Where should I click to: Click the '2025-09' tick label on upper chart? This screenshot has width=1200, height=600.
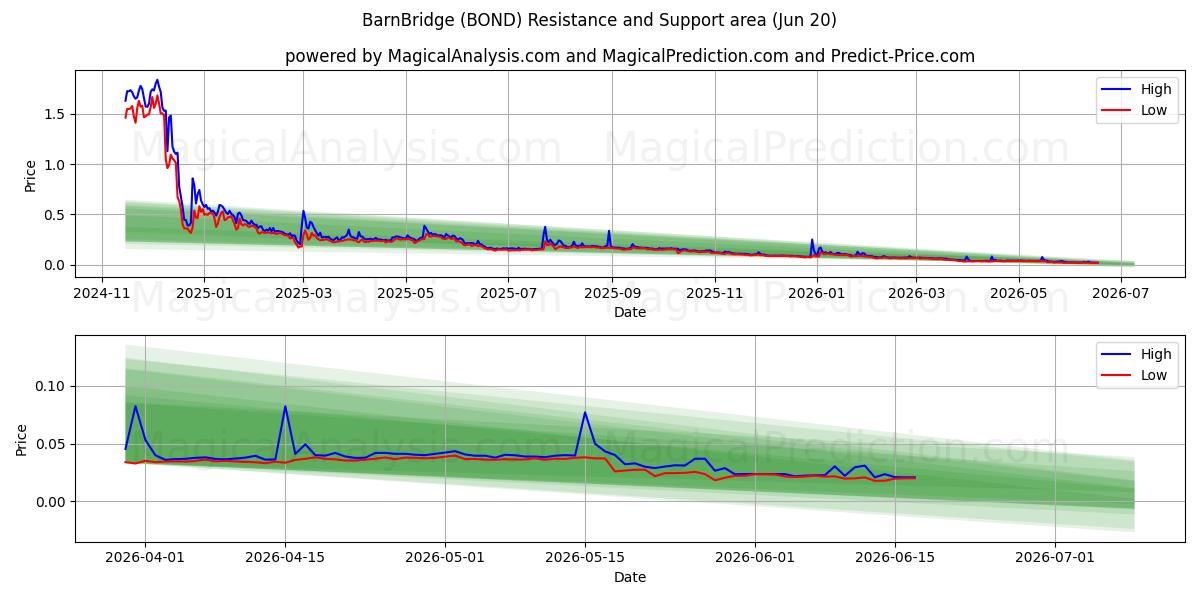click(612, 293)
